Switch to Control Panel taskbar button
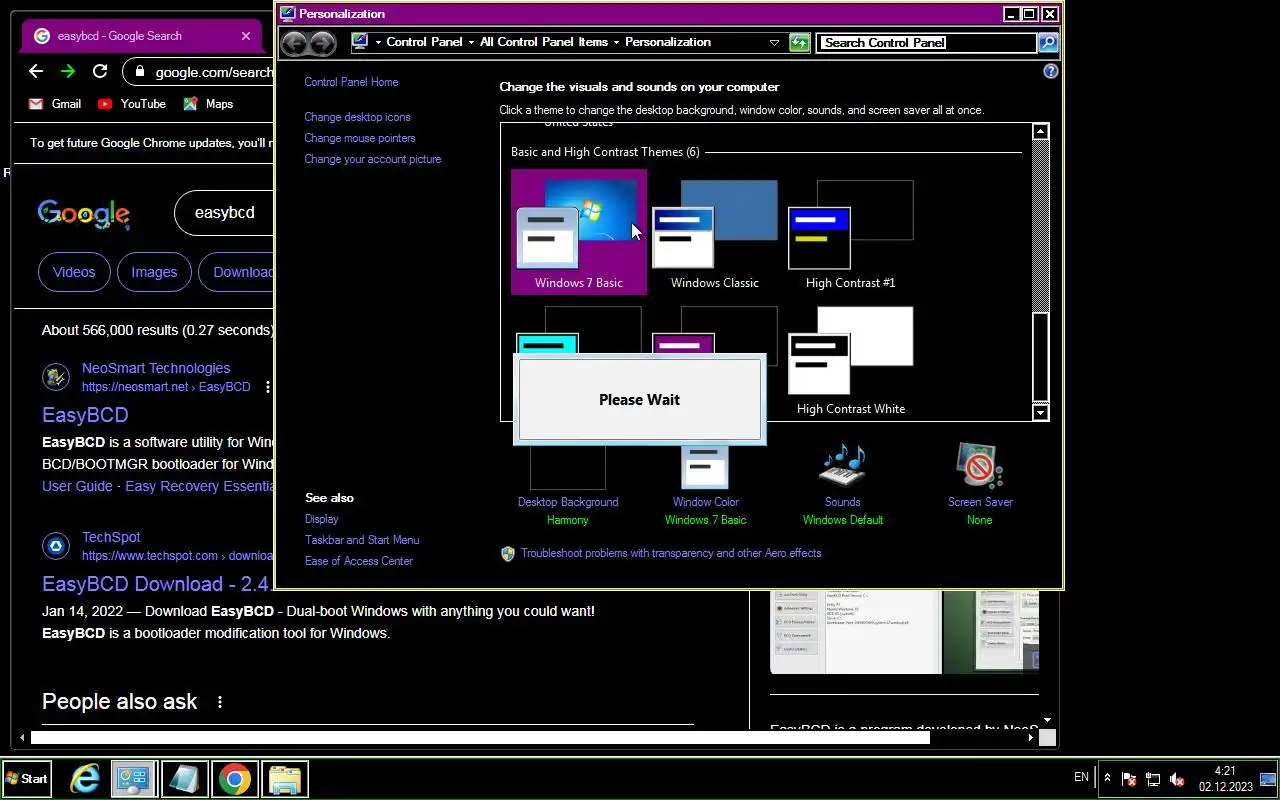 pos(133,779)
